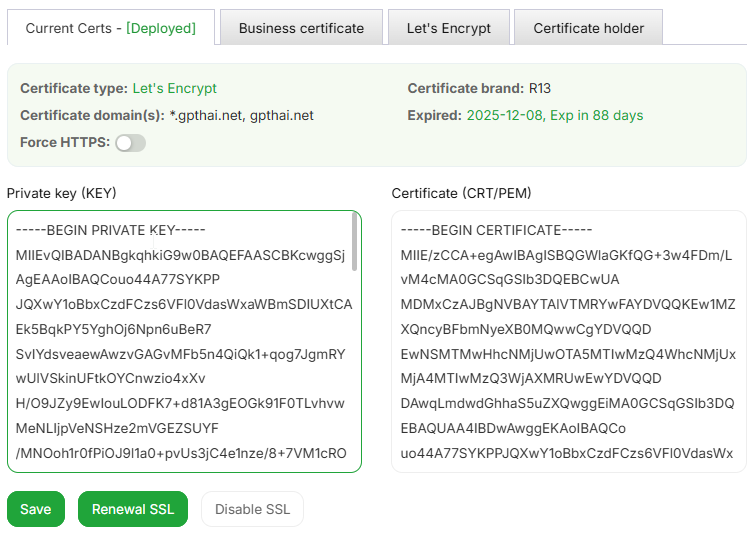This screenshot has width=756, height=543.
Task: Select the Let's Encrypt tab
Action: coord(449,28)
